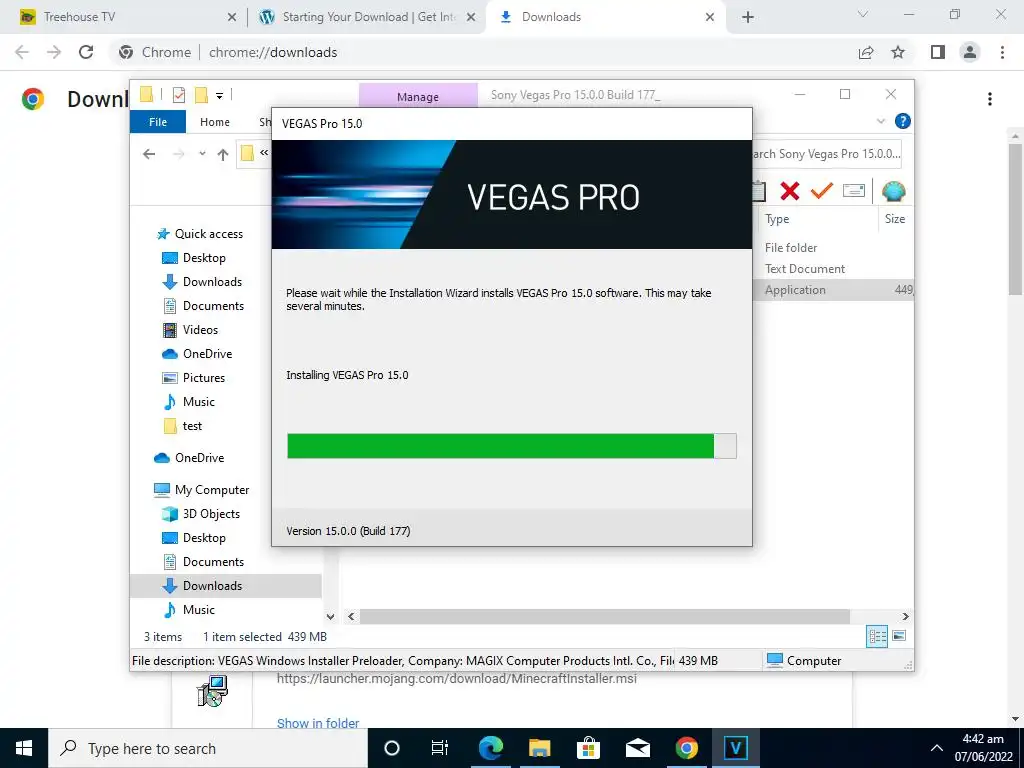
Task: Select the Application row
Action: click(834, 290)
